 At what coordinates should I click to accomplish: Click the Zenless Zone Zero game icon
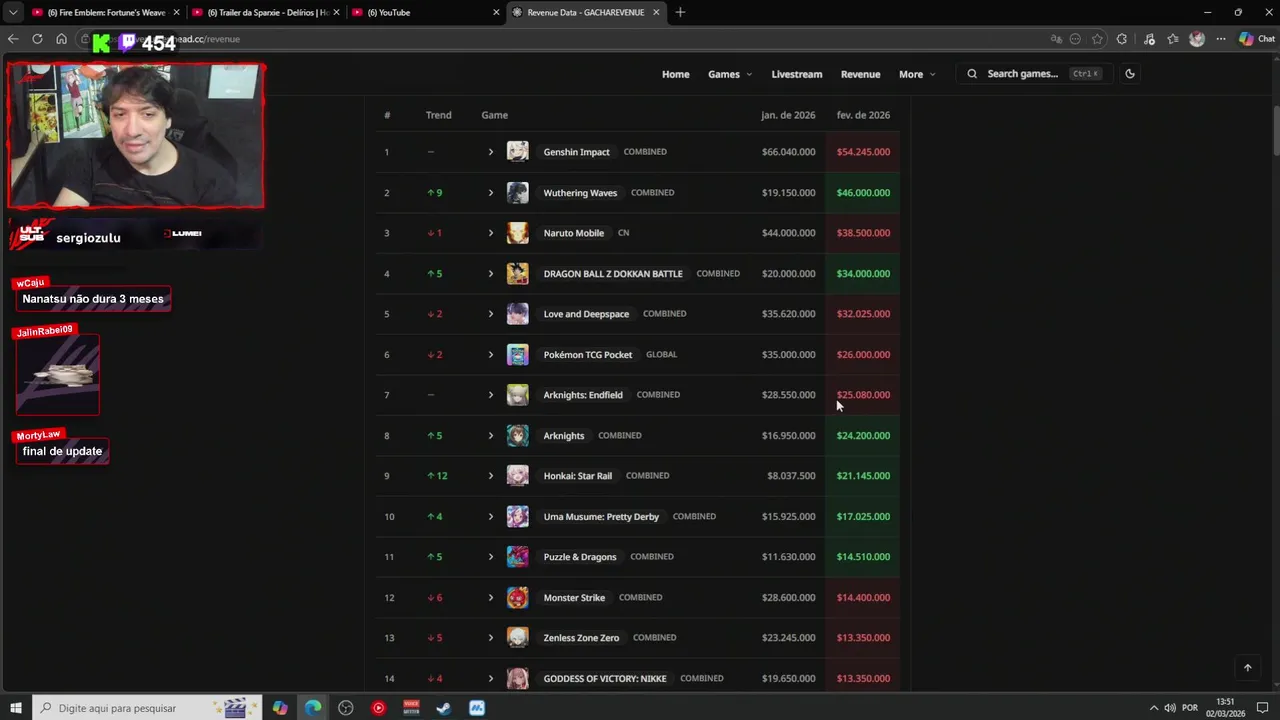(517, 638)
